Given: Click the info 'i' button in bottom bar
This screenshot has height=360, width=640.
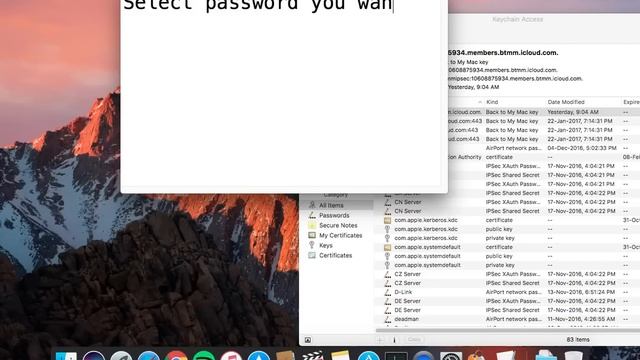Looking at the screenshot, I should [394, 340].
